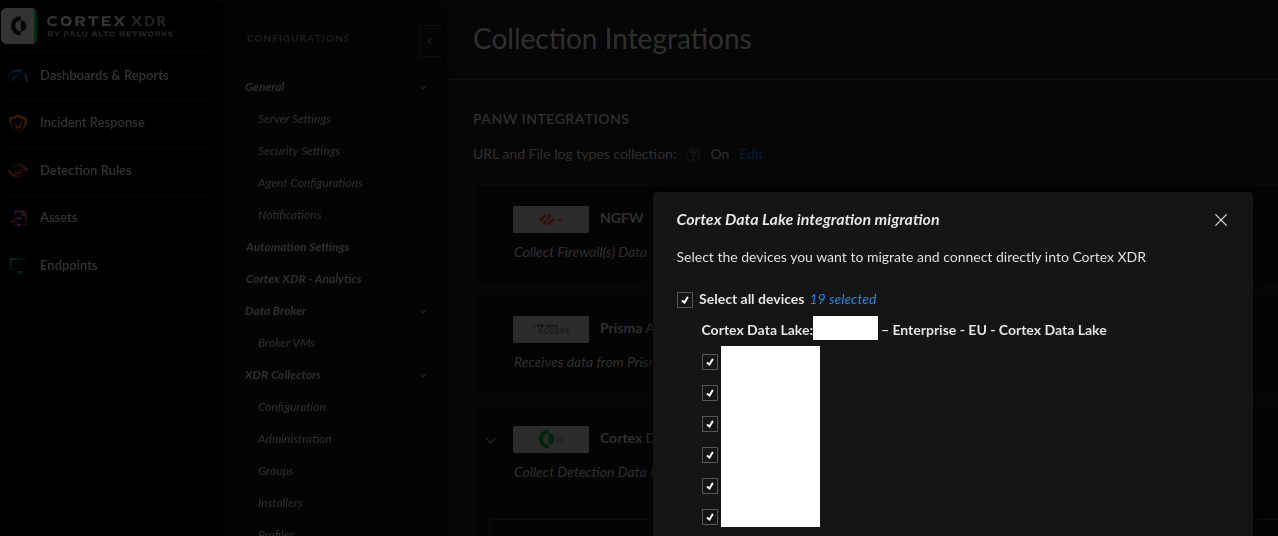Toggle Select all devices checkbox

[x=685, y=300]
